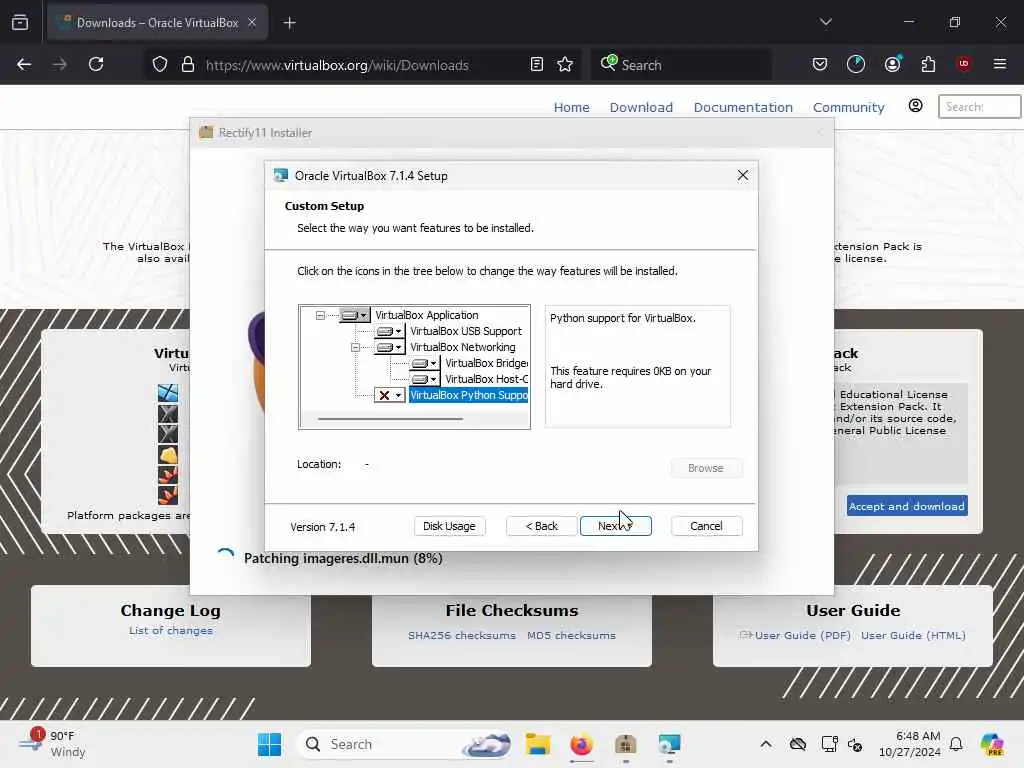Screen dimensions: 1024x768
Task: Open User Guide (HTML) link
Action: 913,635
